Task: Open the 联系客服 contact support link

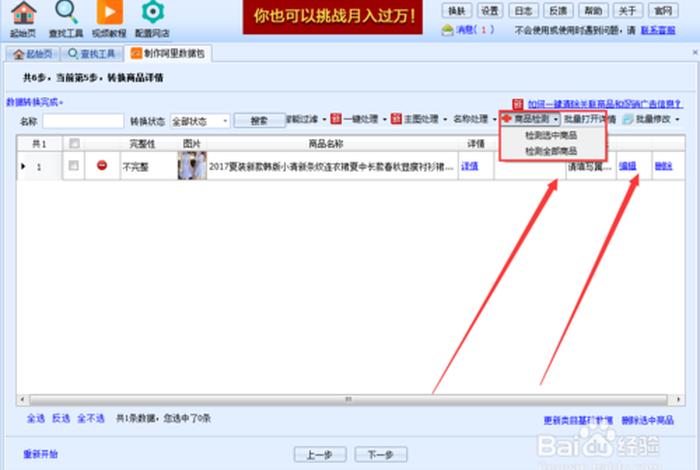Action: point(658,30)
